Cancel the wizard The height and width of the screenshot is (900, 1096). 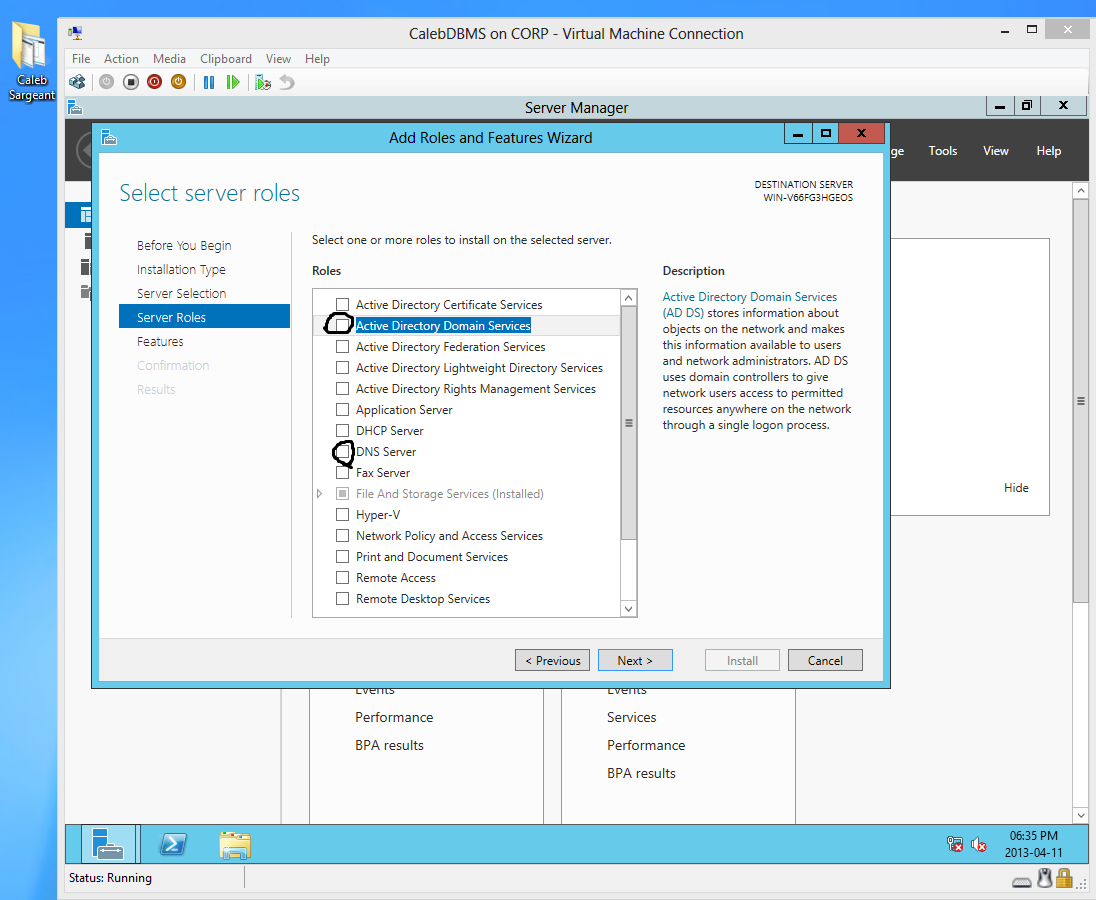coord(825,660)
